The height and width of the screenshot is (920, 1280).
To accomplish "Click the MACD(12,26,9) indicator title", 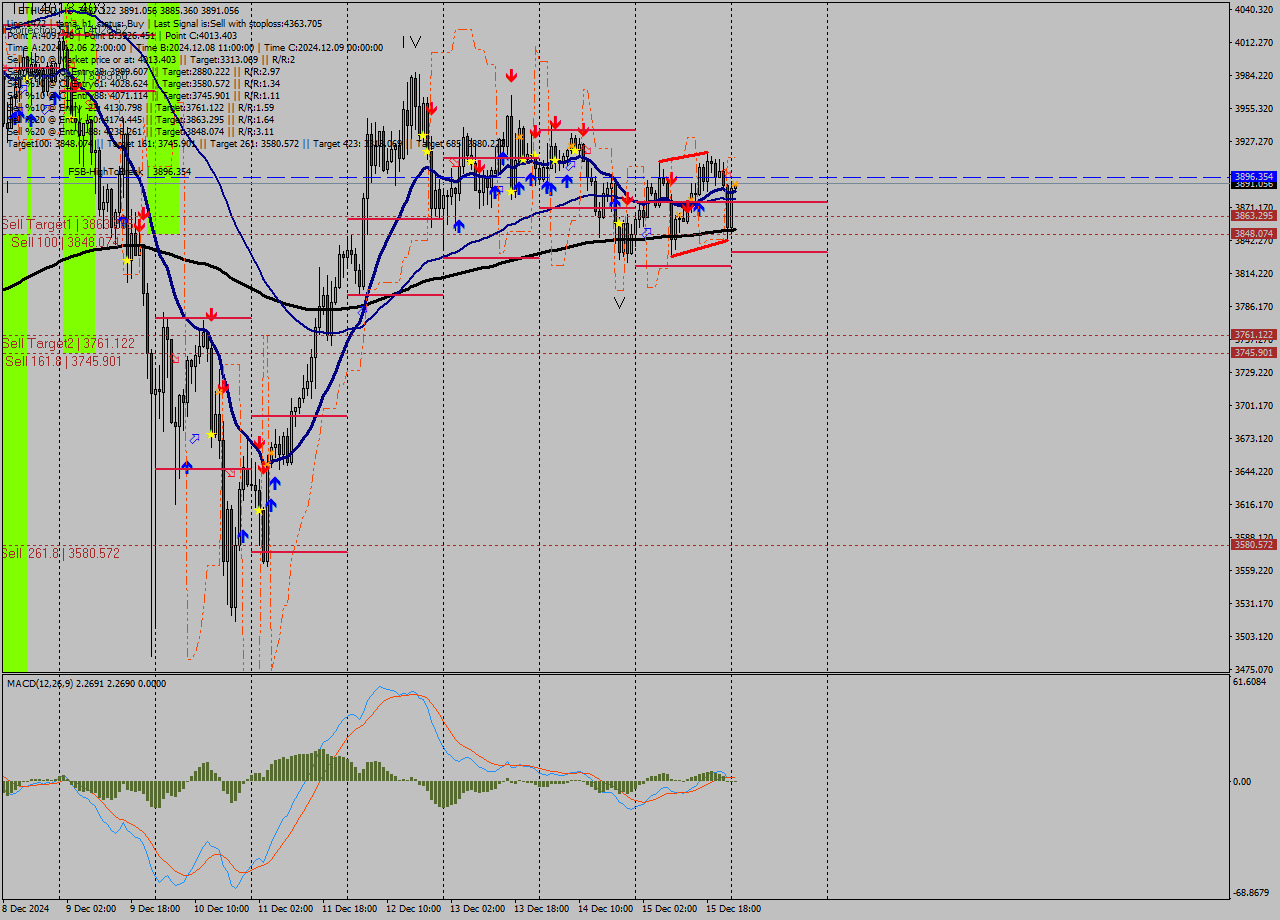I will 86,684.
